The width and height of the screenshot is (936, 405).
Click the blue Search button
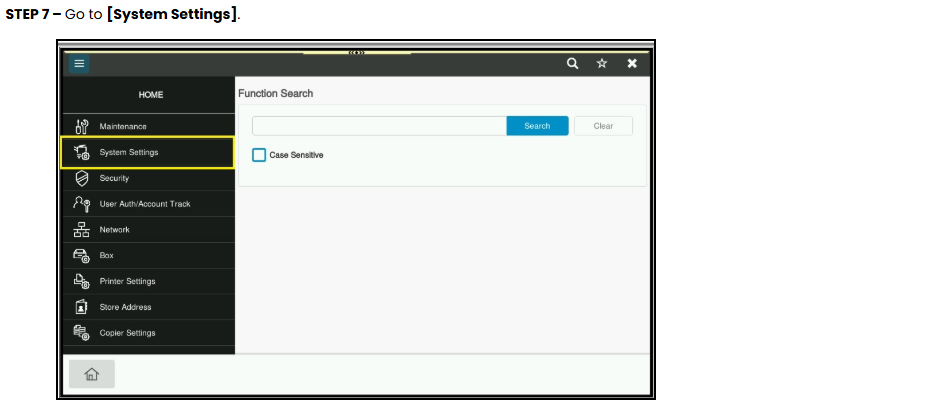click(537, 126)
